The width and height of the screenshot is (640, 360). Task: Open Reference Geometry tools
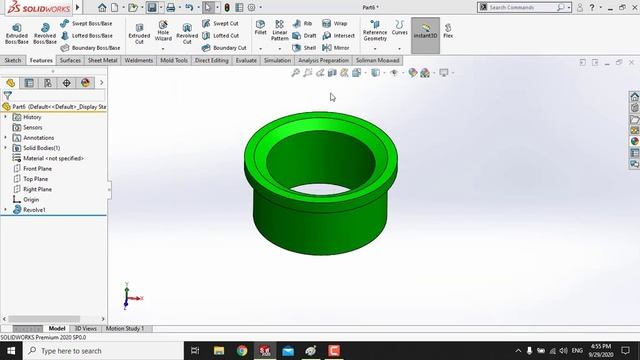(375, 31)
